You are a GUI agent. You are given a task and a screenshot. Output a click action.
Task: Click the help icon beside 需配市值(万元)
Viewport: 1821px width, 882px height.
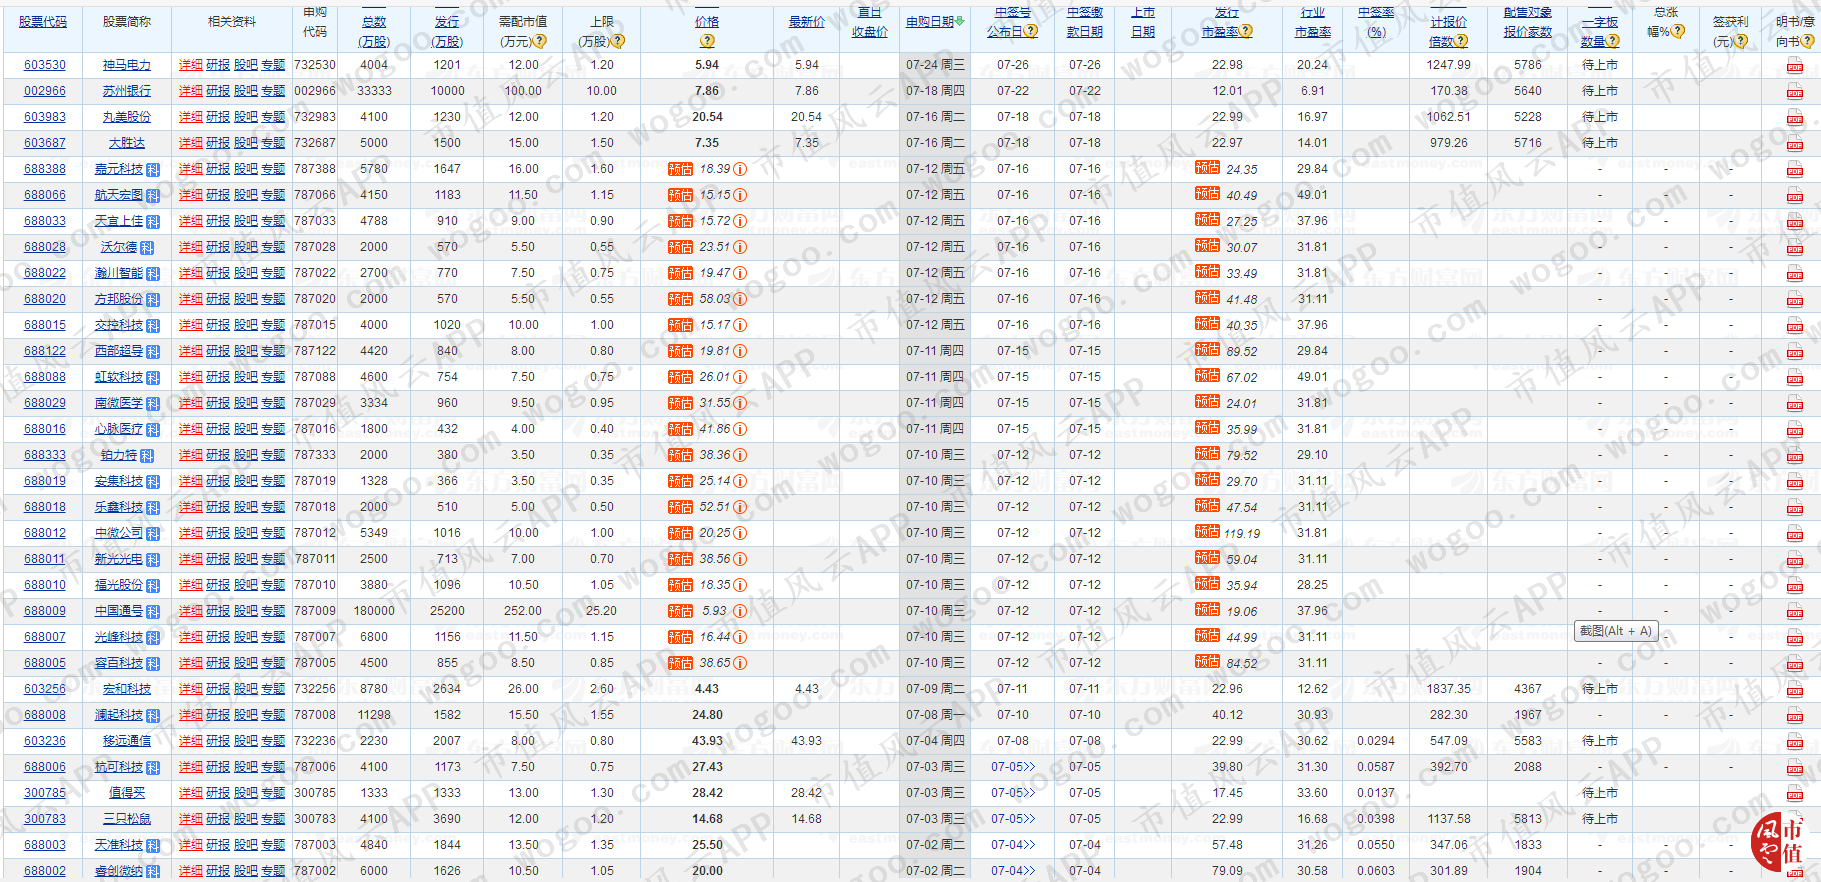point(540,41)
